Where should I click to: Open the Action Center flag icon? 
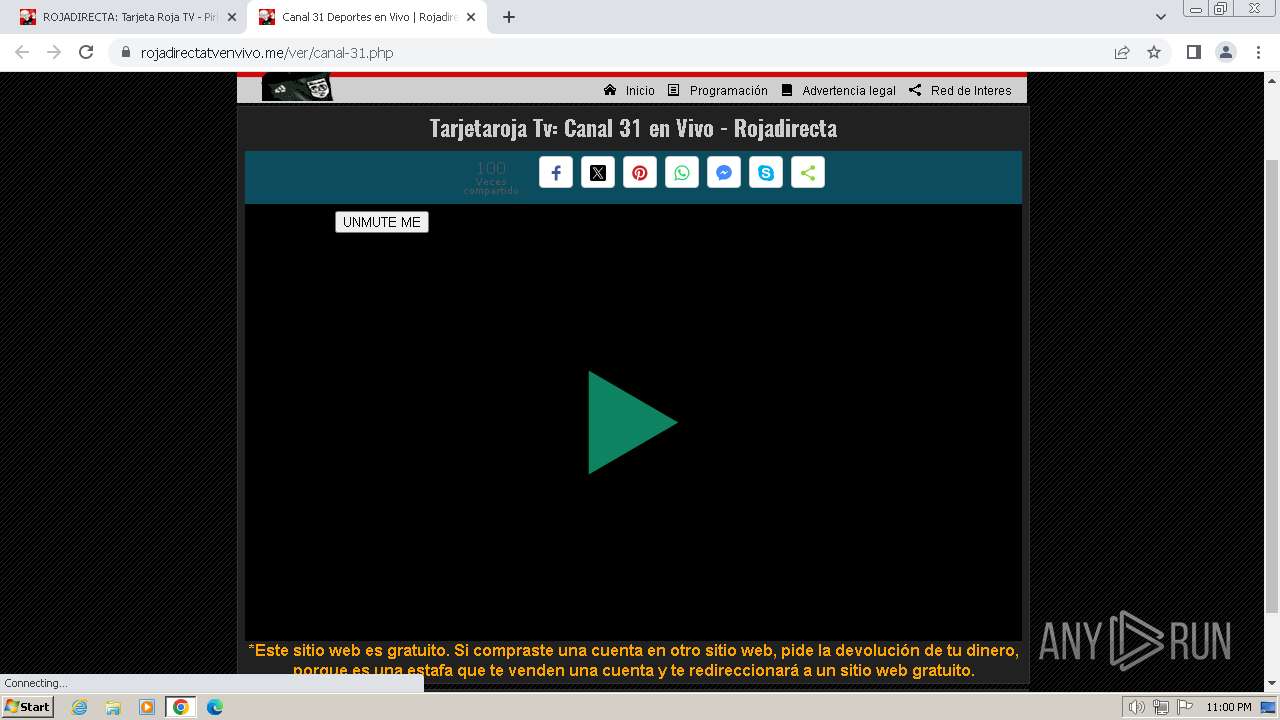point(1183,707)
